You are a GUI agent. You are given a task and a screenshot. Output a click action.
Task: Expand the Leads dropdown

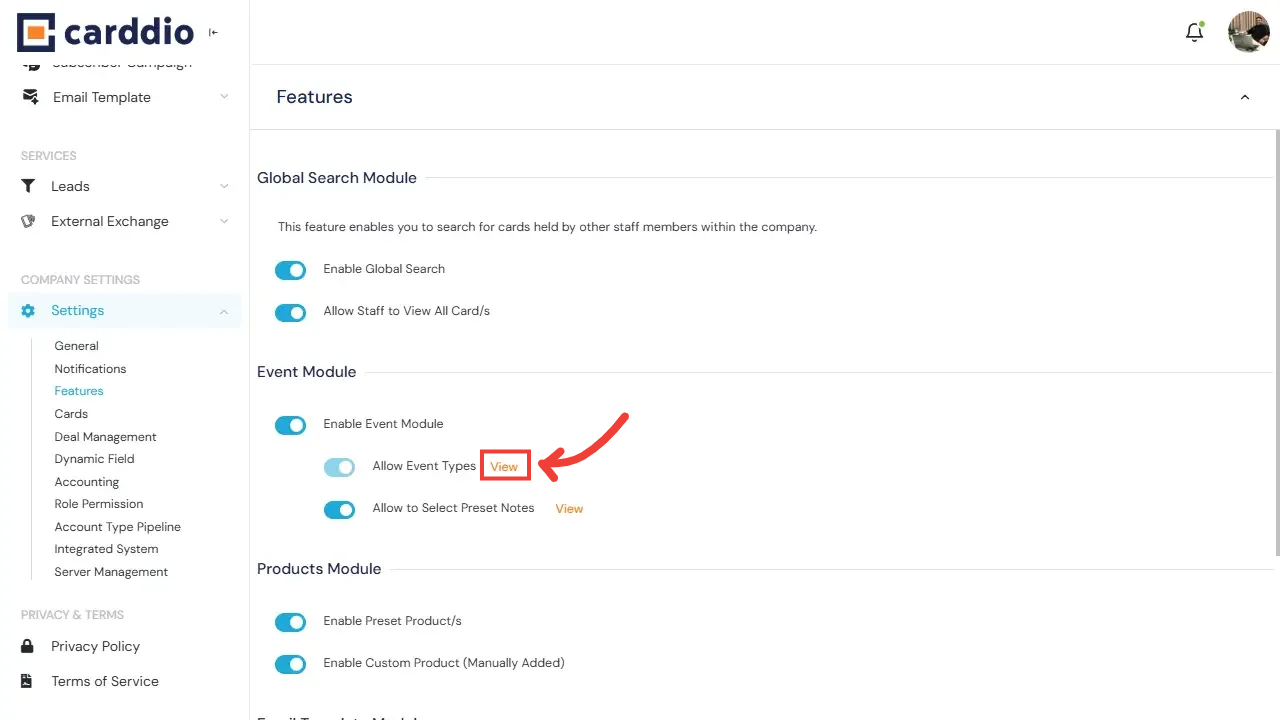(x=224, y=186)
